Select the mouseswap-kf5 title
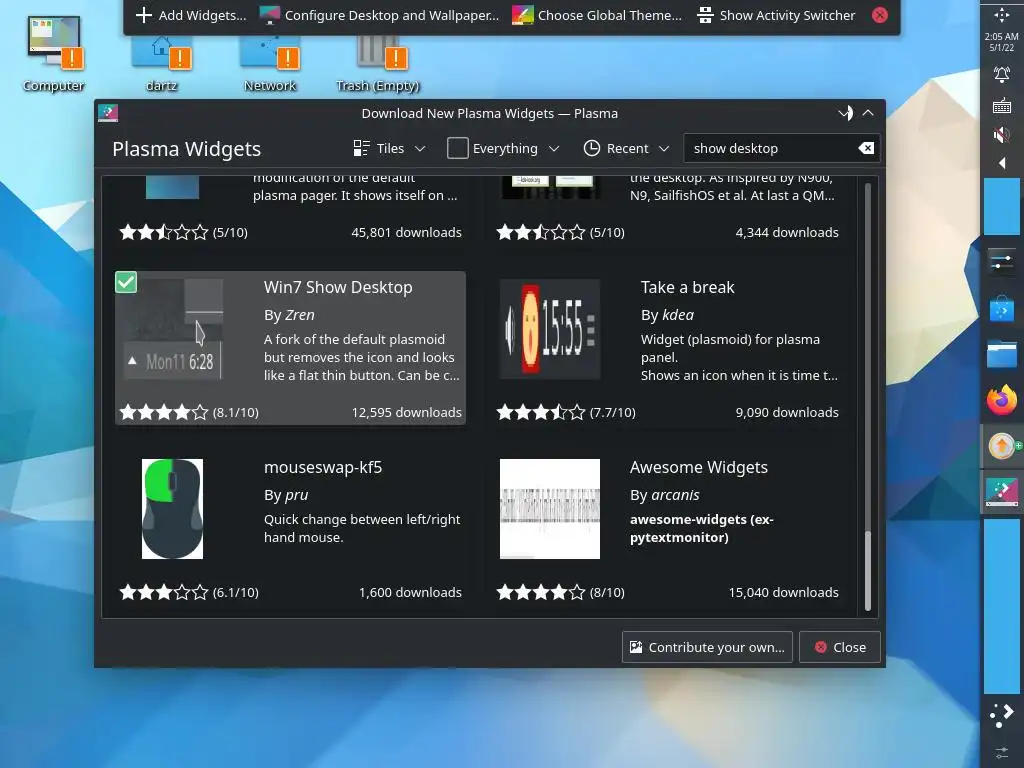Screen dimensions: 1024x768 [323, 468]
